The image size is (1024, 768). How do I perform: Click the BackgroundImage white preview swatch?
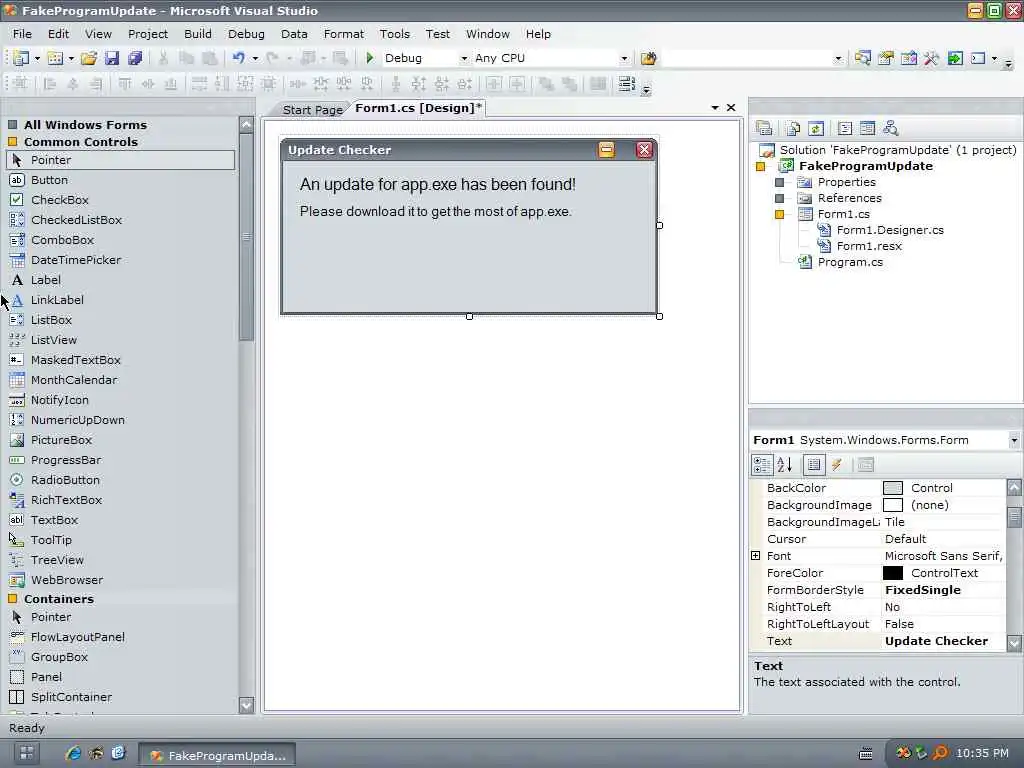(x=893, y=505)
